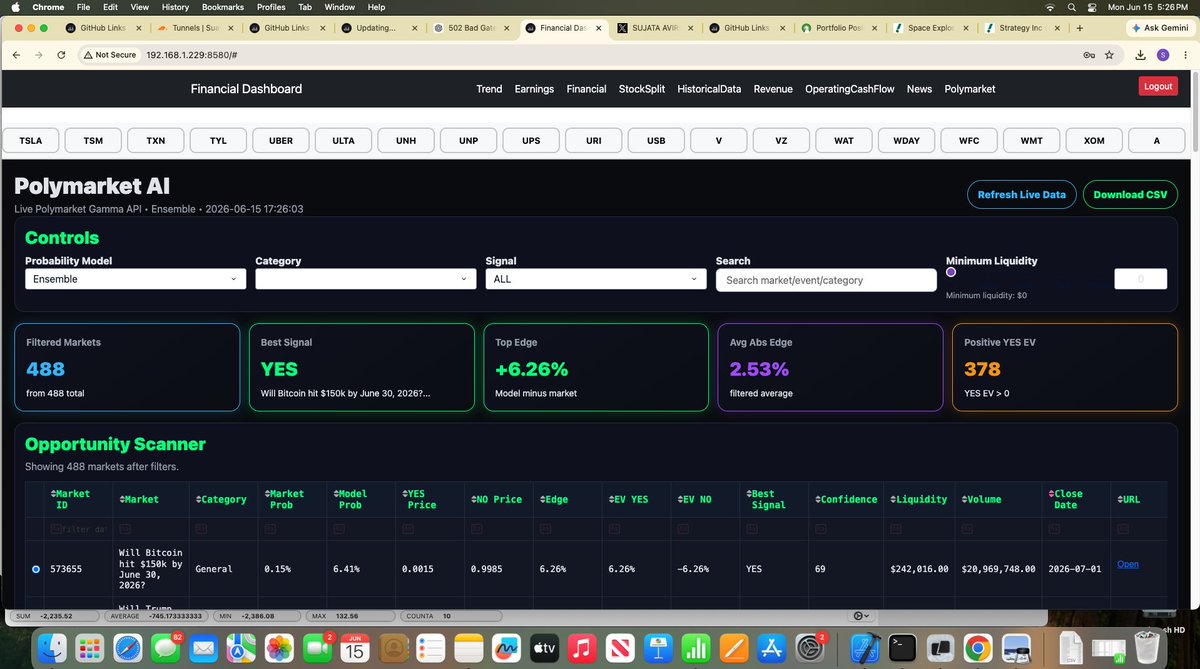1200x669 pixels.
Task: Open new tab with plus button
Action: pyautogui.click(x=1080, y=28)
